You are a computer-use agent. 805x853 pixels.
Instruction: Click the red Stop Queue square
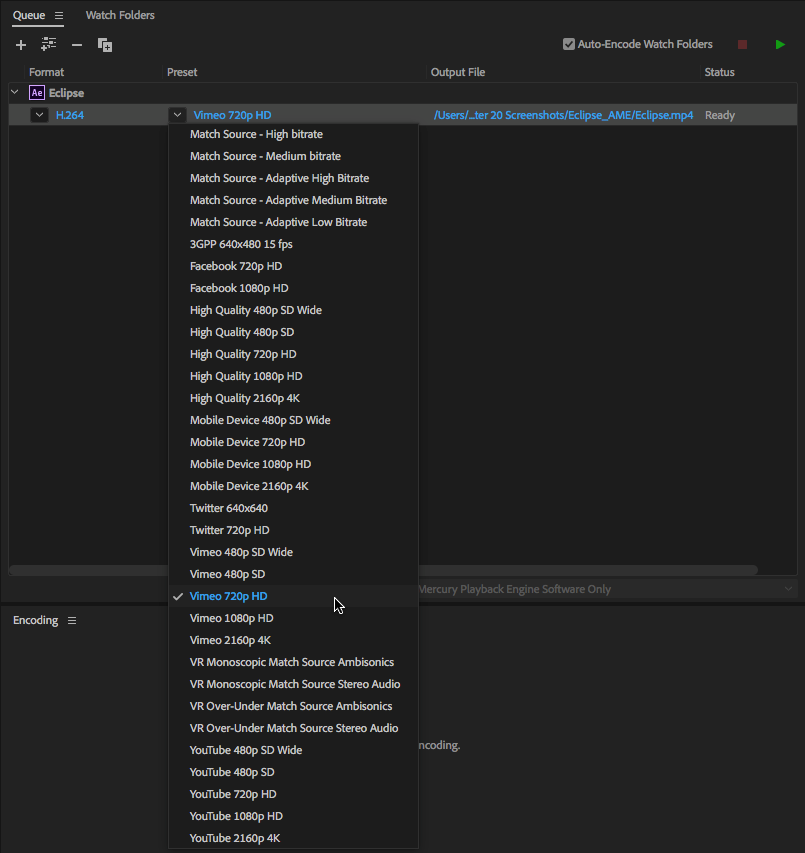(742, 45)
